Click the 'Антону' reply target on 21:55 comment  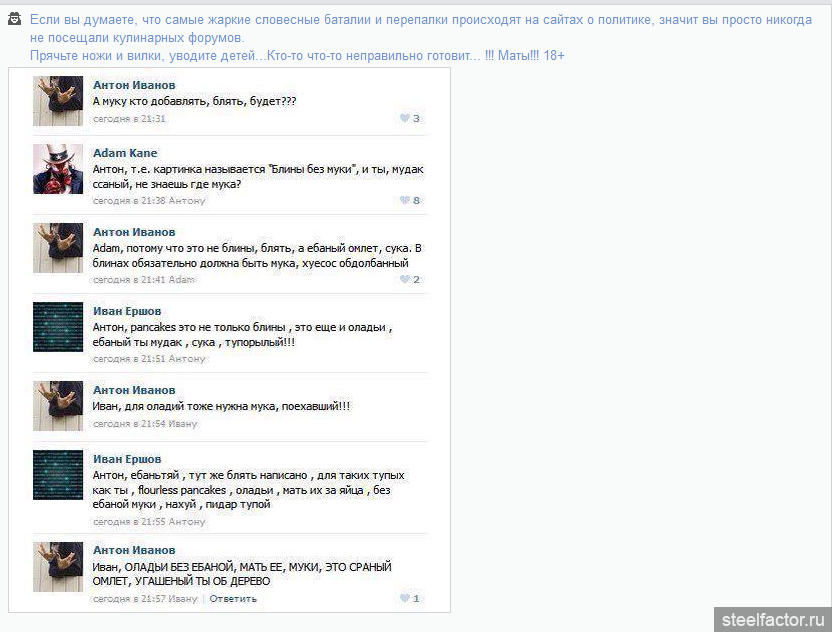pyautogui.click(x=187, y=521)
